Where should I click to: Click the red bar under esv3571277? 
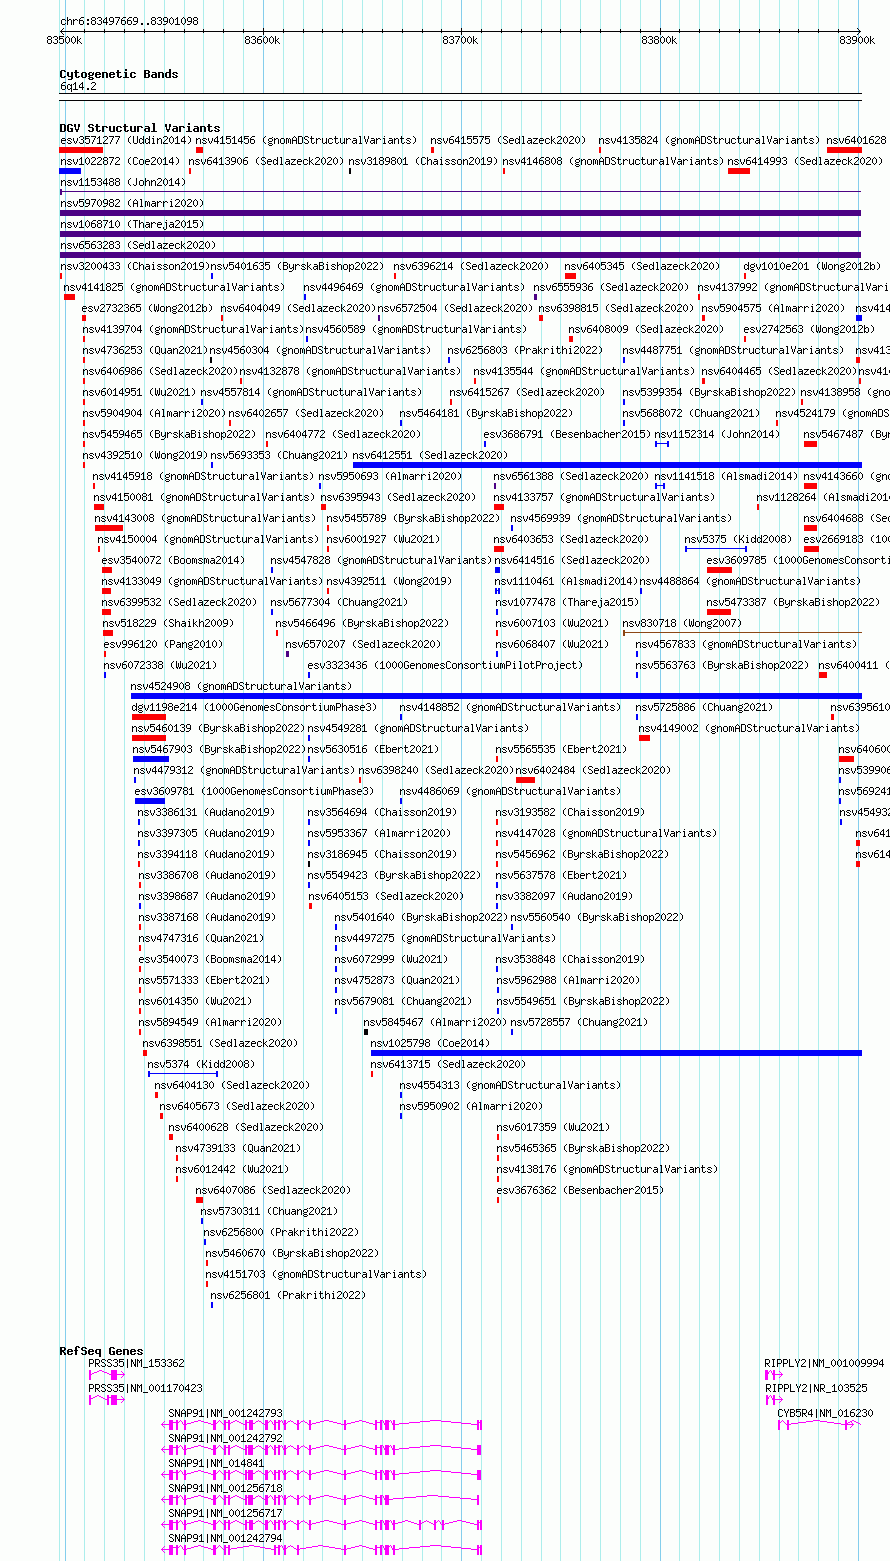81,150
